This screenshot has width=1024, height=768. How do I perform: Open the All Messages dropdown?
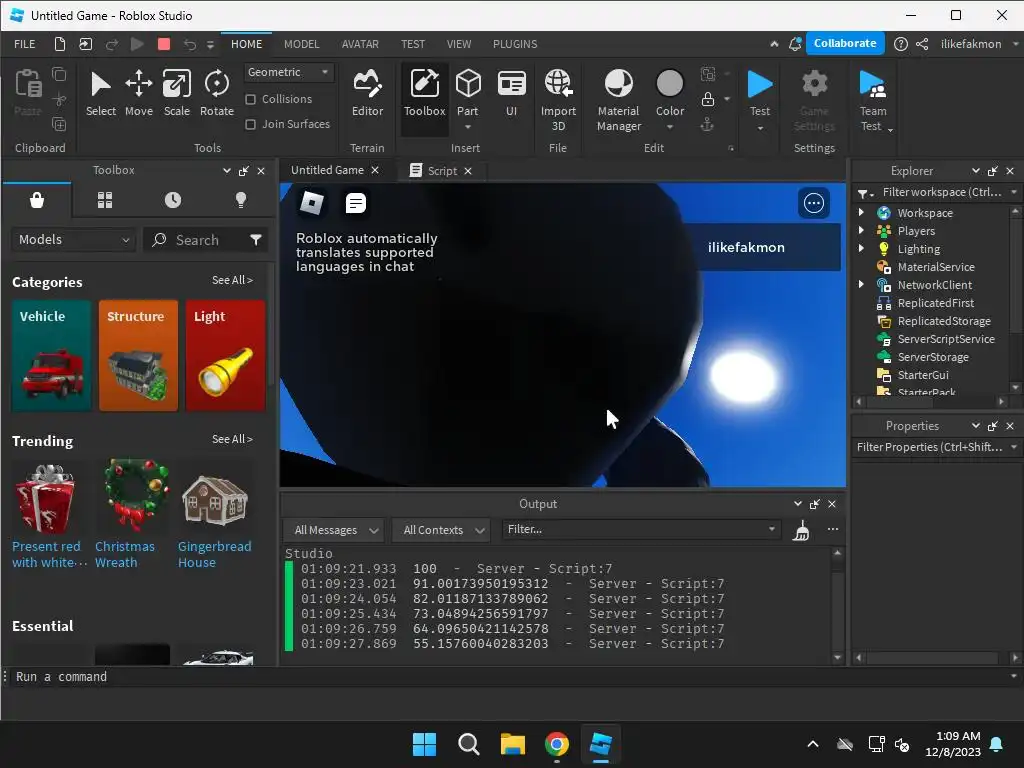334,530
